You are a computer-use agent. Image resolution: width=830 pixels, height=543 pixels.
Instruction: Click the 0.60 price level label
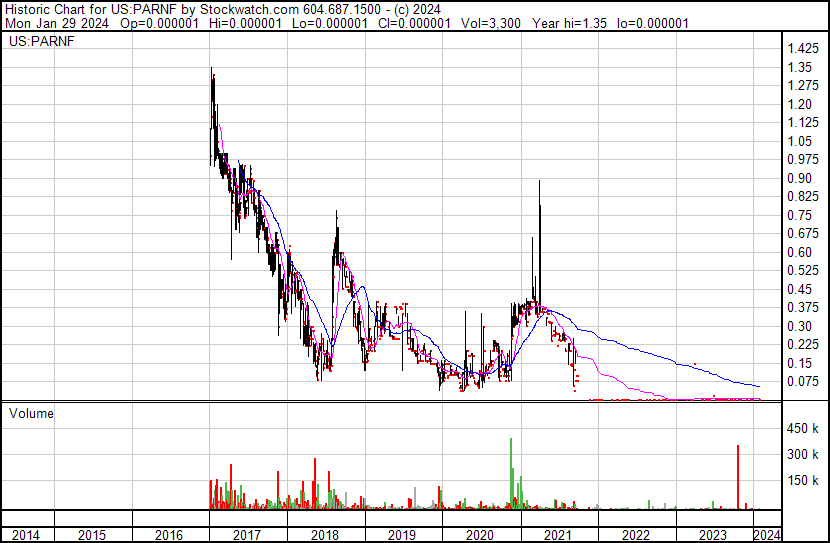pos(800,252)
